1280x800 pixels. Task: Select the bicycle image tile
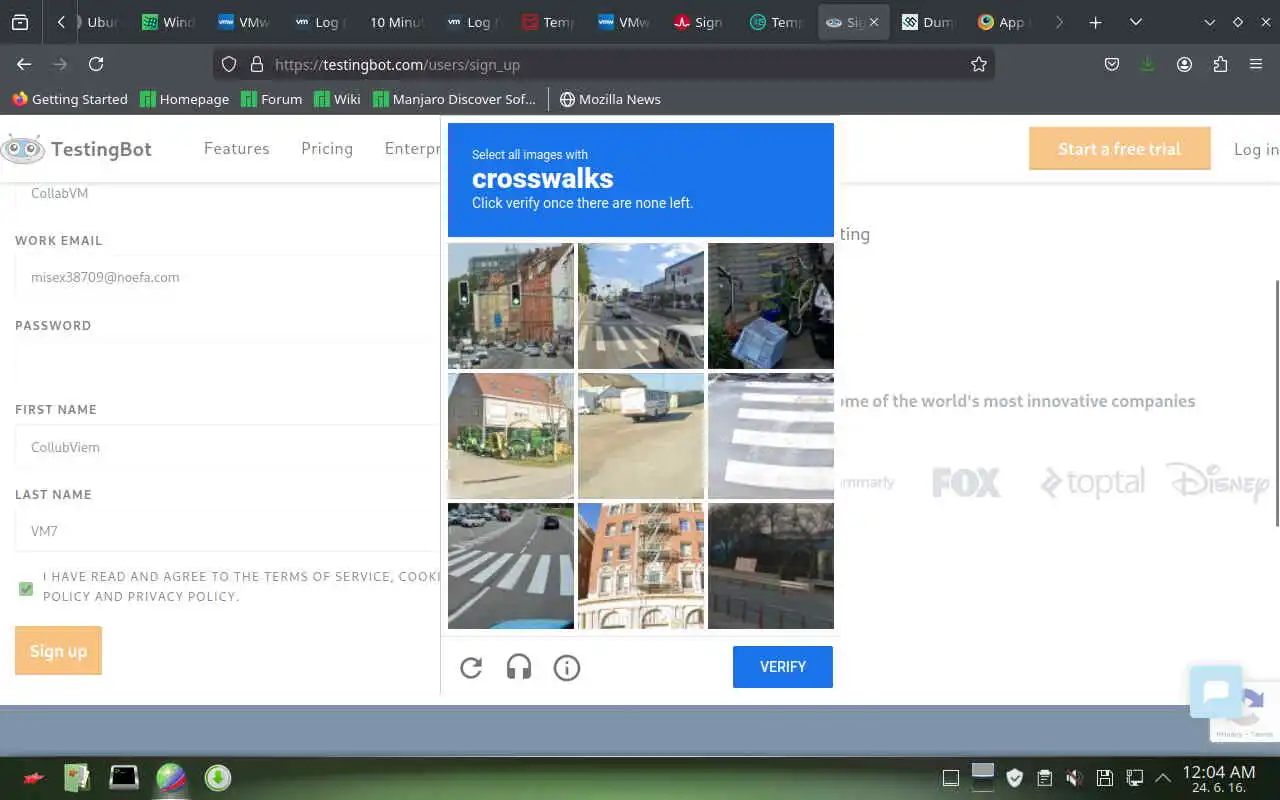click(771, 306)
